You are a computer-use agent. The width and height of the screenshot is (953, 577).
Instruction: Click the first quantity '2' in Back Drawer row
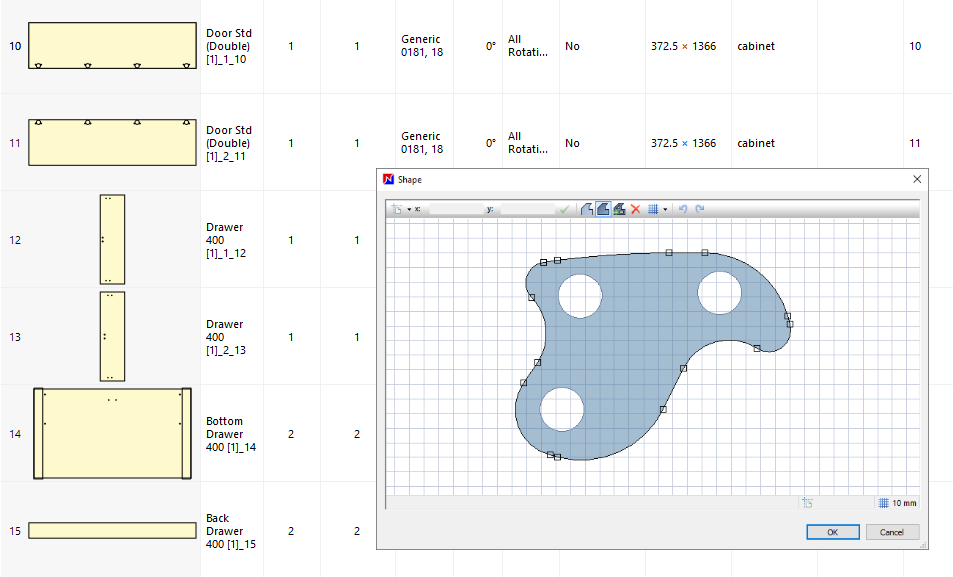(x=291, y=531)
